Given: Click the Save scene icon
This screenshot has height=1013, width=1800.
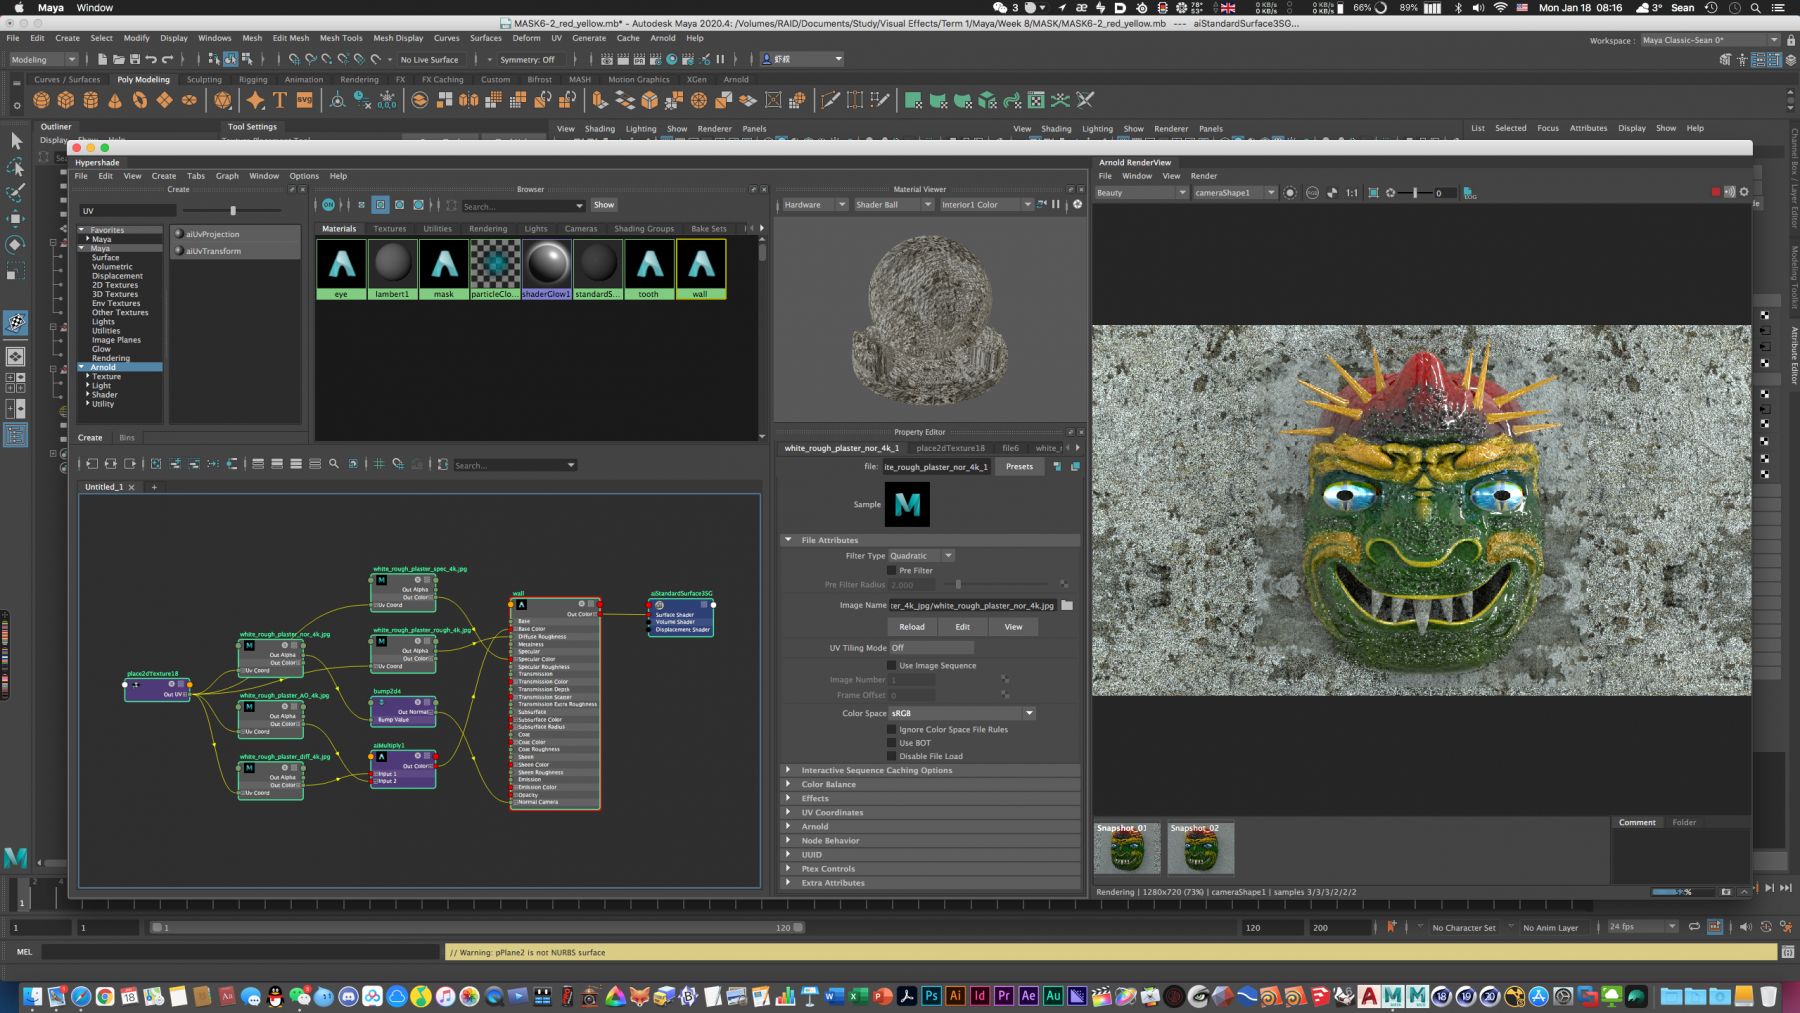Looking at the screenshot, I should pyautogui.click(x=134, y=59).
